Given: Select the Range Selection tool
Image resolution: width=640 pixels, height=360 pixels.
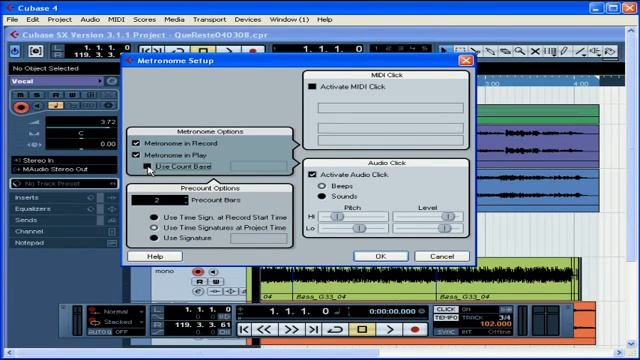Looking at the screenshot, I should (x=460, y=51).
